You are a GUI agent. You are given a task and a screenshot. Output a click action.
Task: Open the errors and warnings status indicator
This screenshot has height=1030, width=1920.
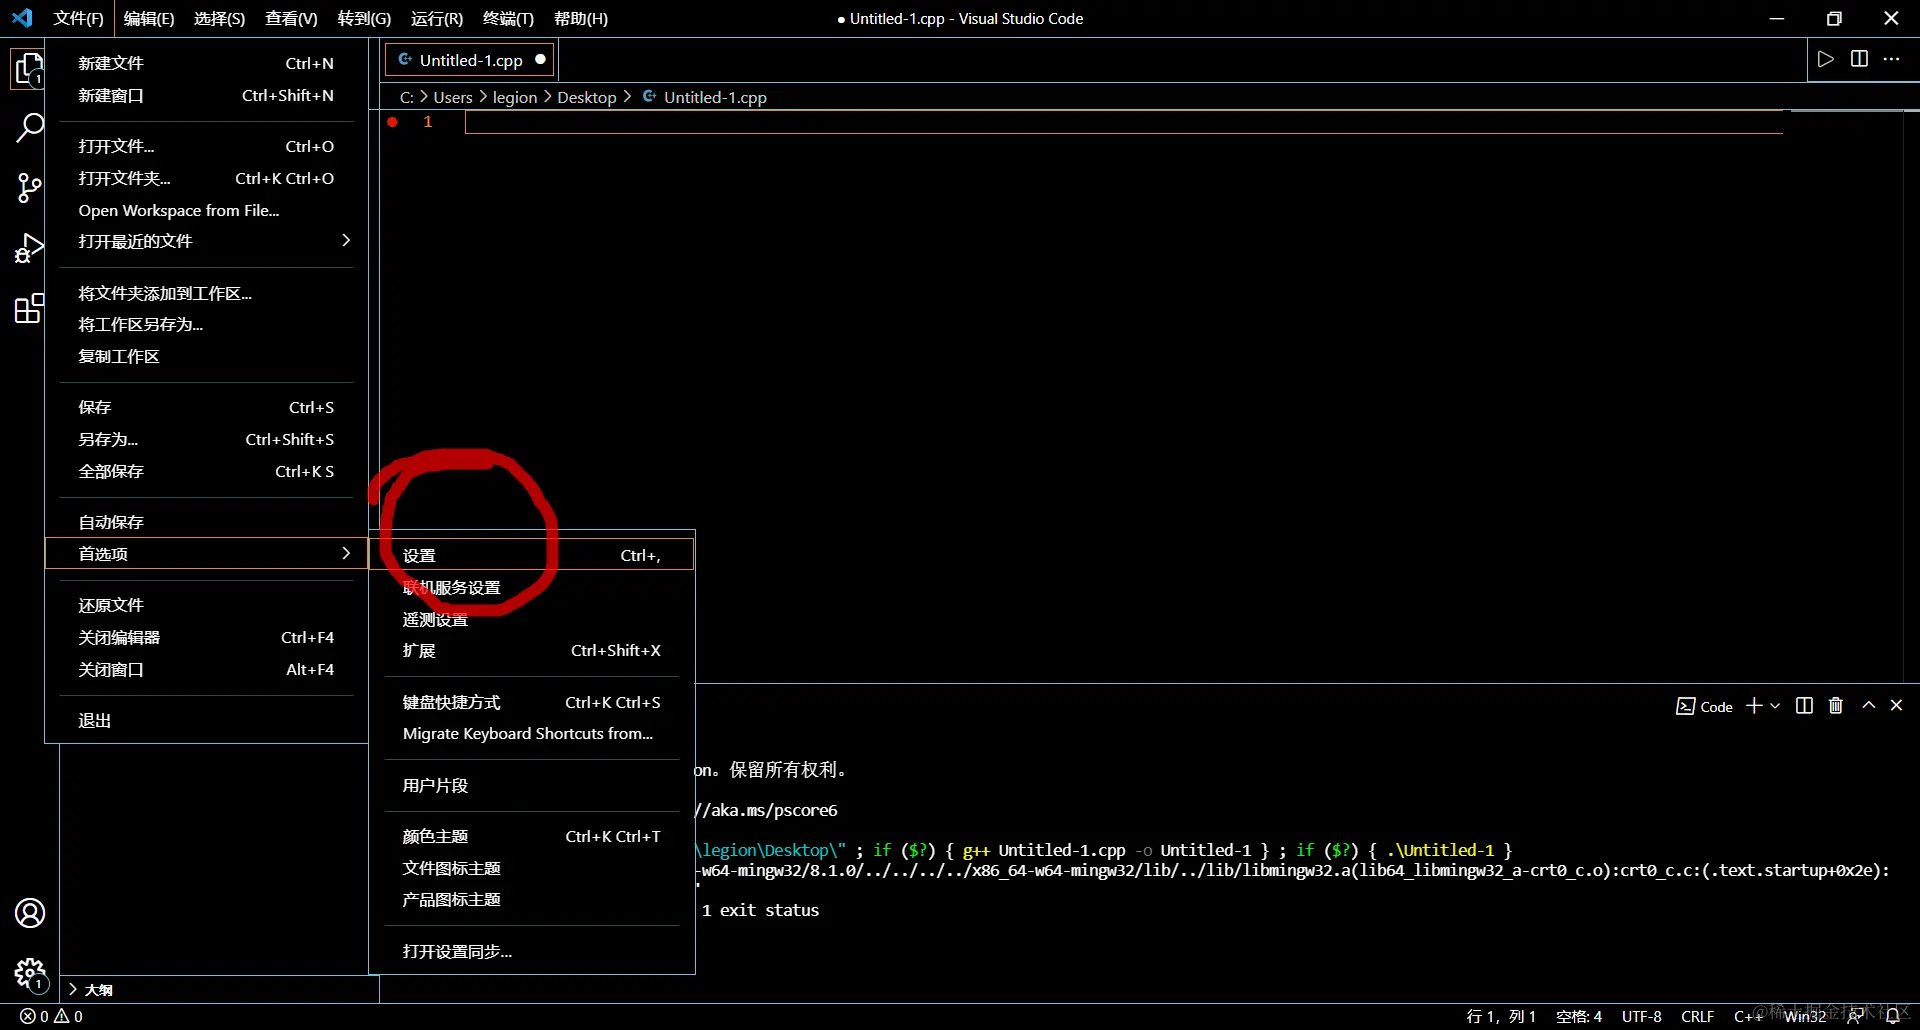[52, 1016]
